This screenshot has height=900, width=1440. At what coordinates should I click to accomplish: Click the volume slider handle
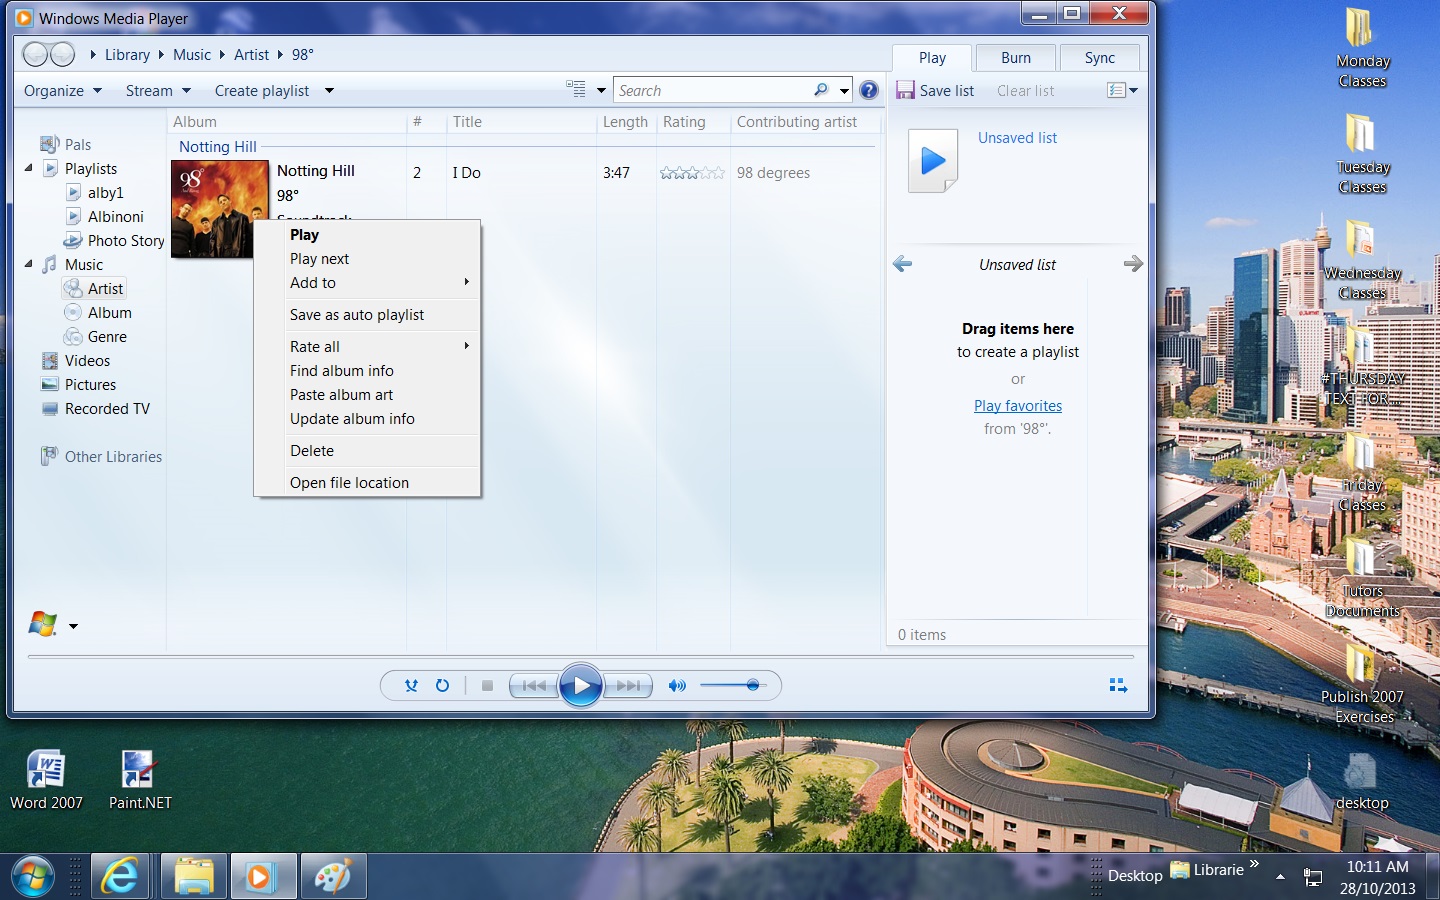[753, 685]
